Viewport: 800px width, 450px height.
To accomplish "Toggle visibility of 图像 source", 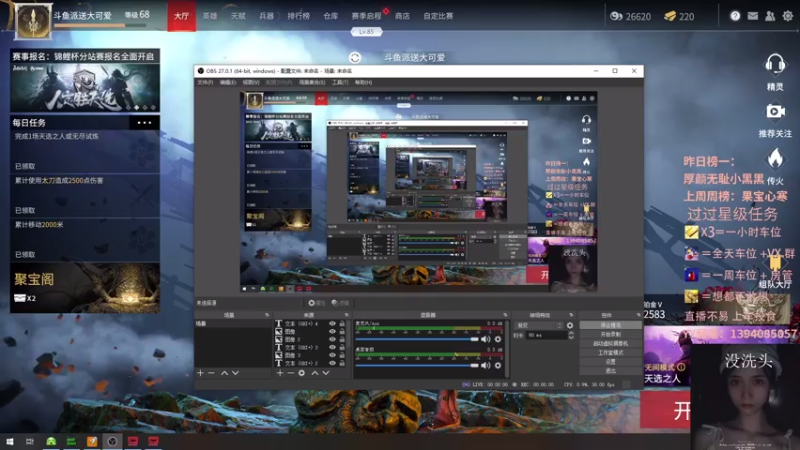I will (333, 332).
